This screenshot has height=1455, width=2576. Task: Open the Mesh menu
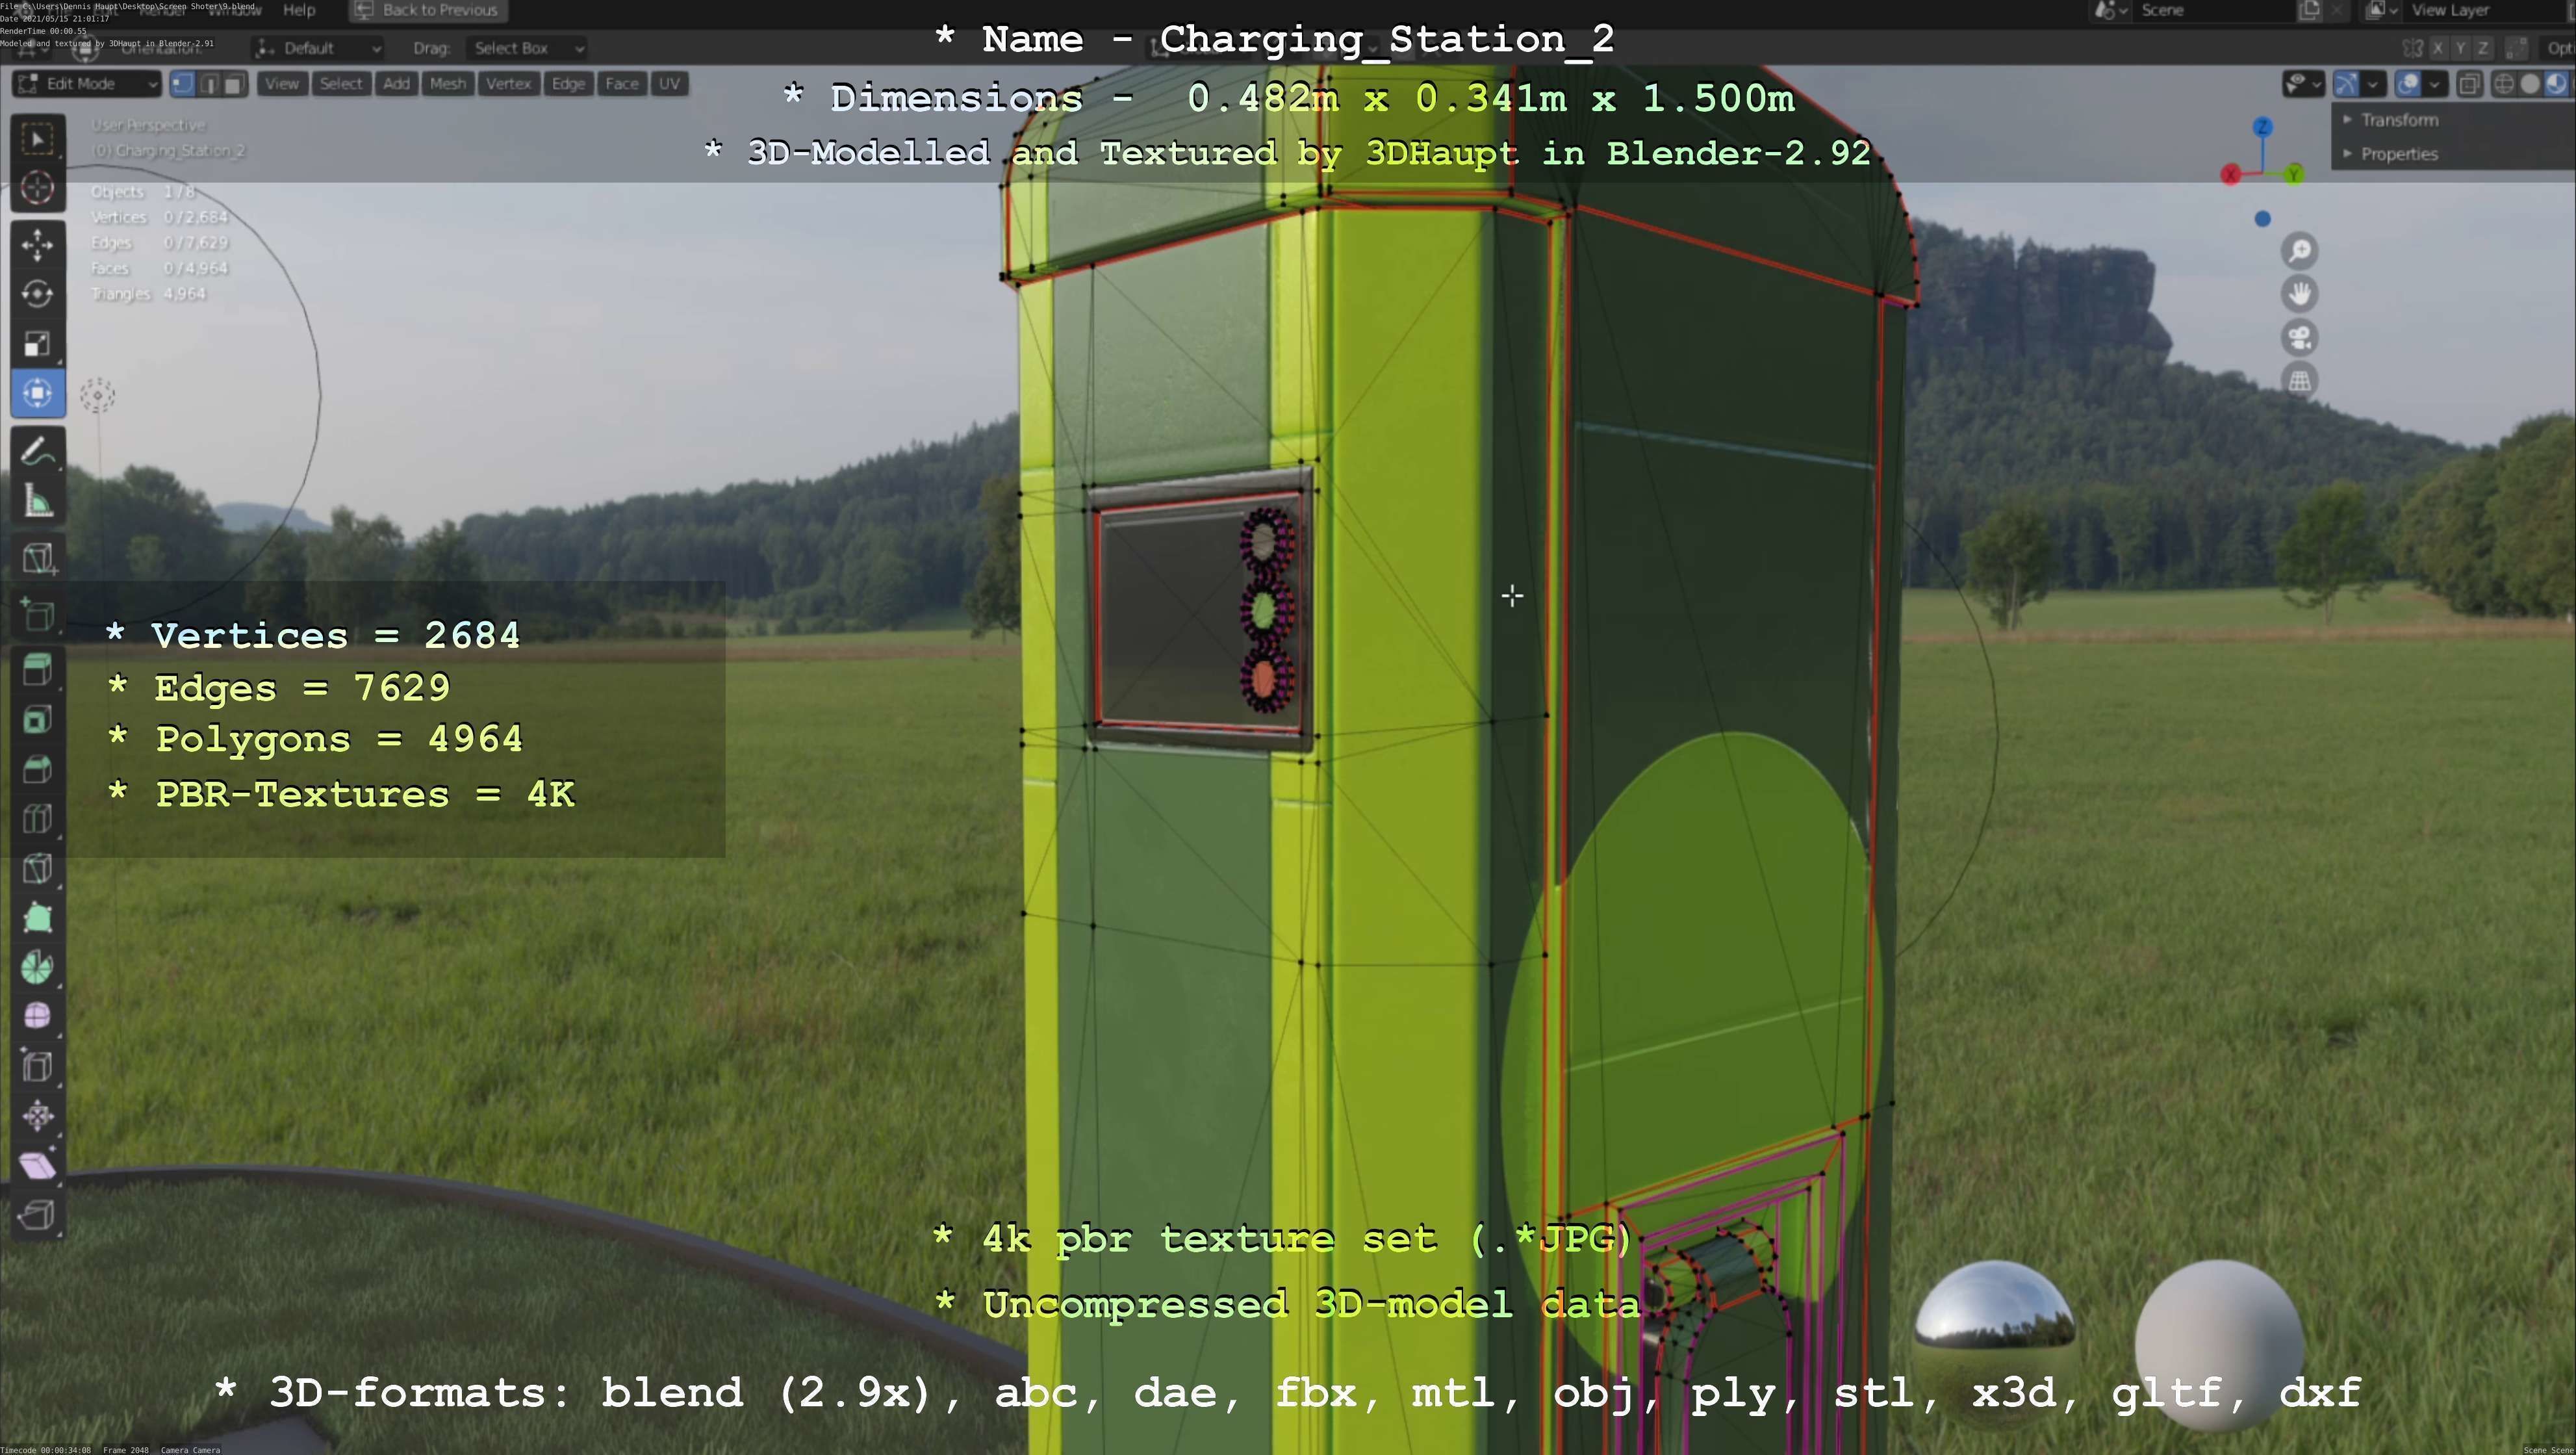click(447, 84)
